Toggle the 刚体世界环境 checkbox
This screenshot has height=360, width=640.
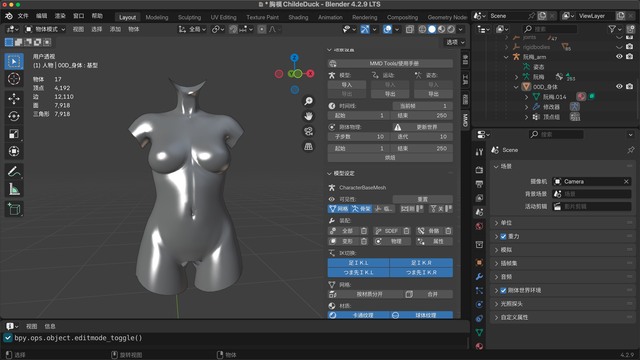coord(503,291)
